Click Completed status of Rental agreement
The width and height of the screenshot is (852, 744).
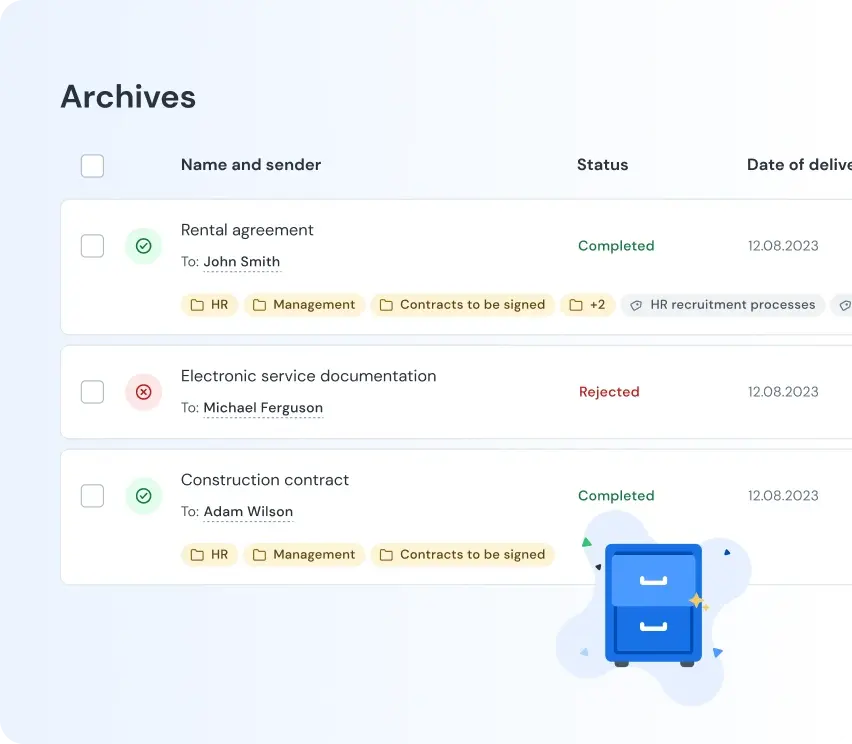click(x=616, y=246)
